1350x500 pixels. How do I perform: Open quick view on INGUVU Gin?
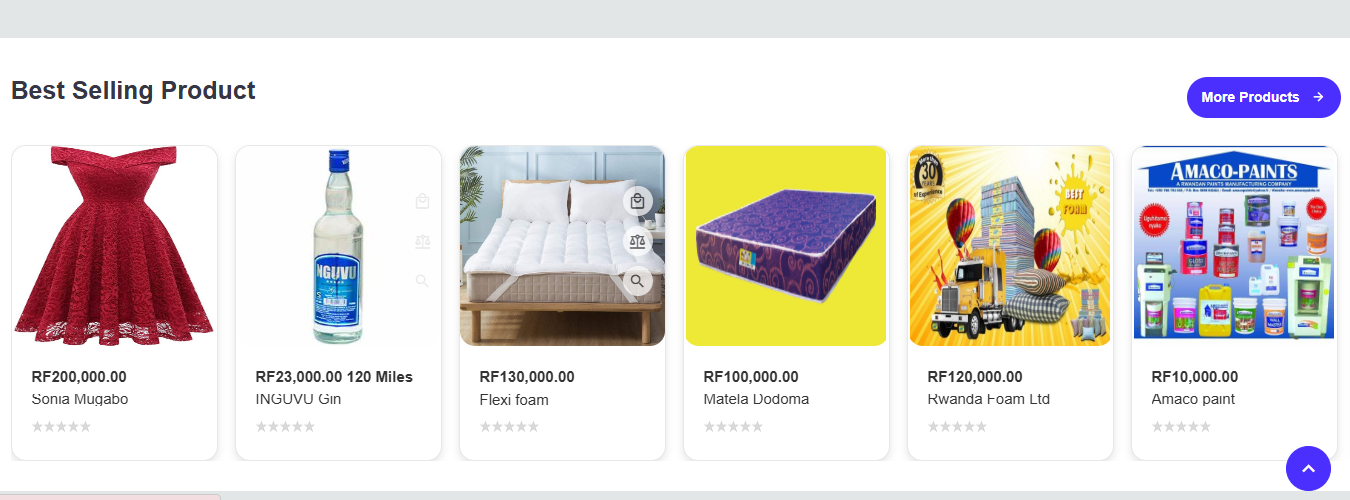pyautogui.click(x=422, y=281)
